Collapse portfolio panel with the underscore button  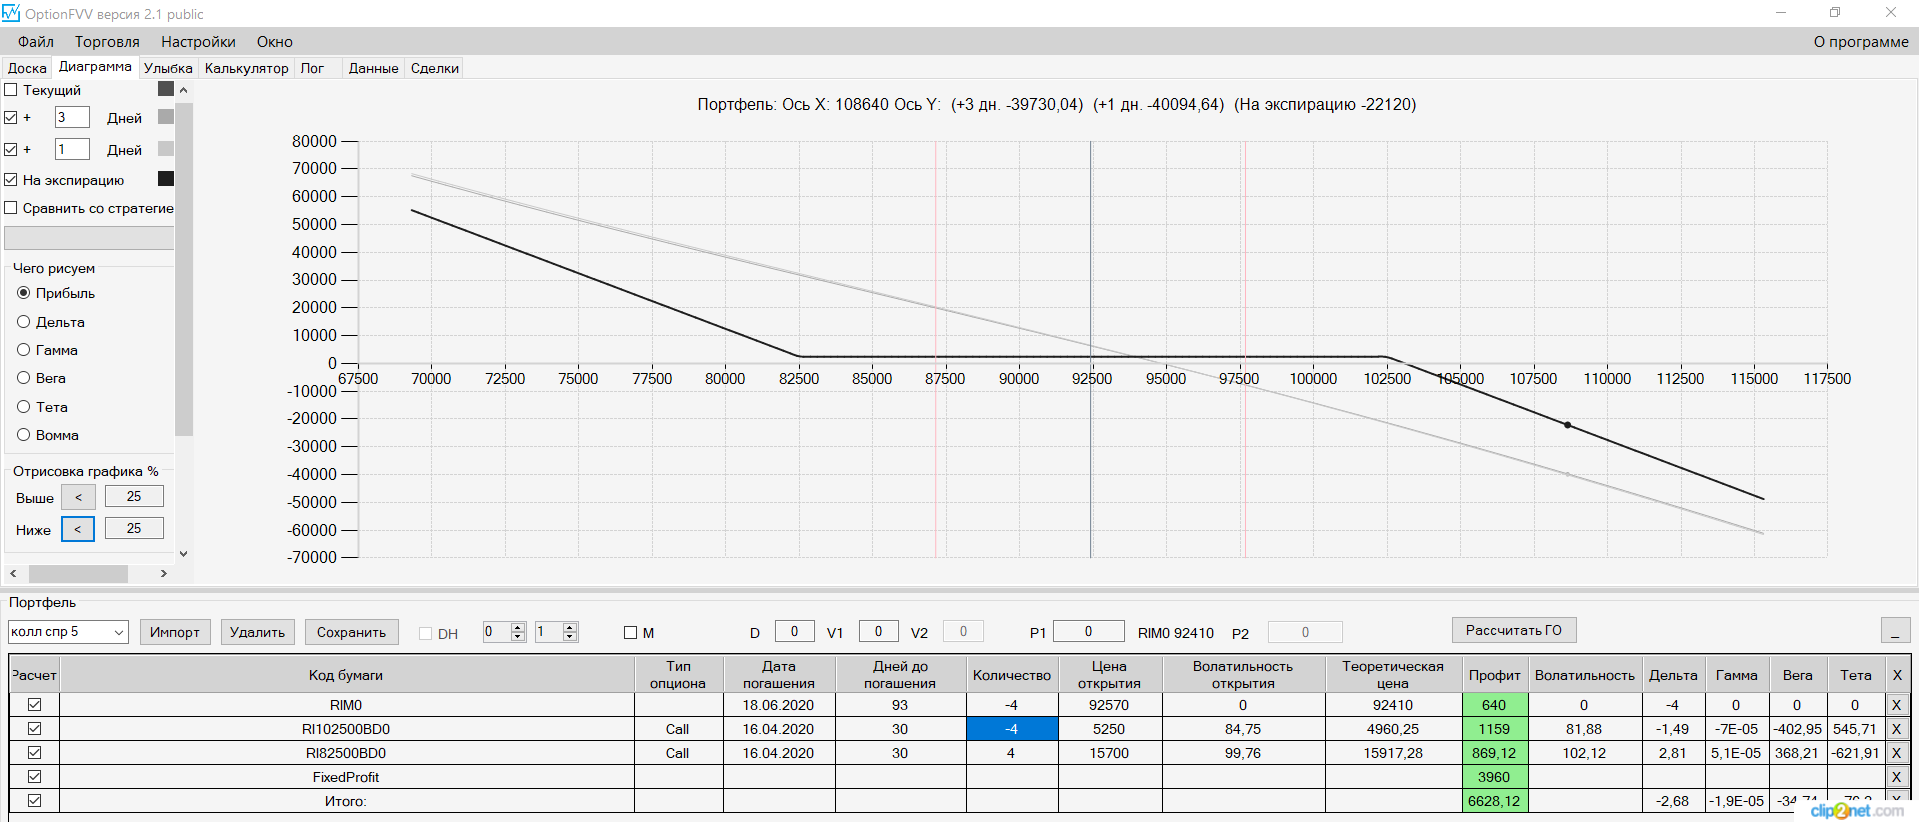1895,630
